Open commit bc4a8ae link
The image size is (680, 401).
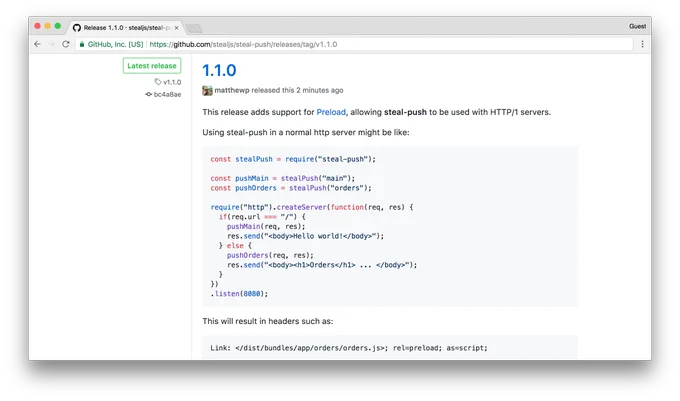point(167,94)
